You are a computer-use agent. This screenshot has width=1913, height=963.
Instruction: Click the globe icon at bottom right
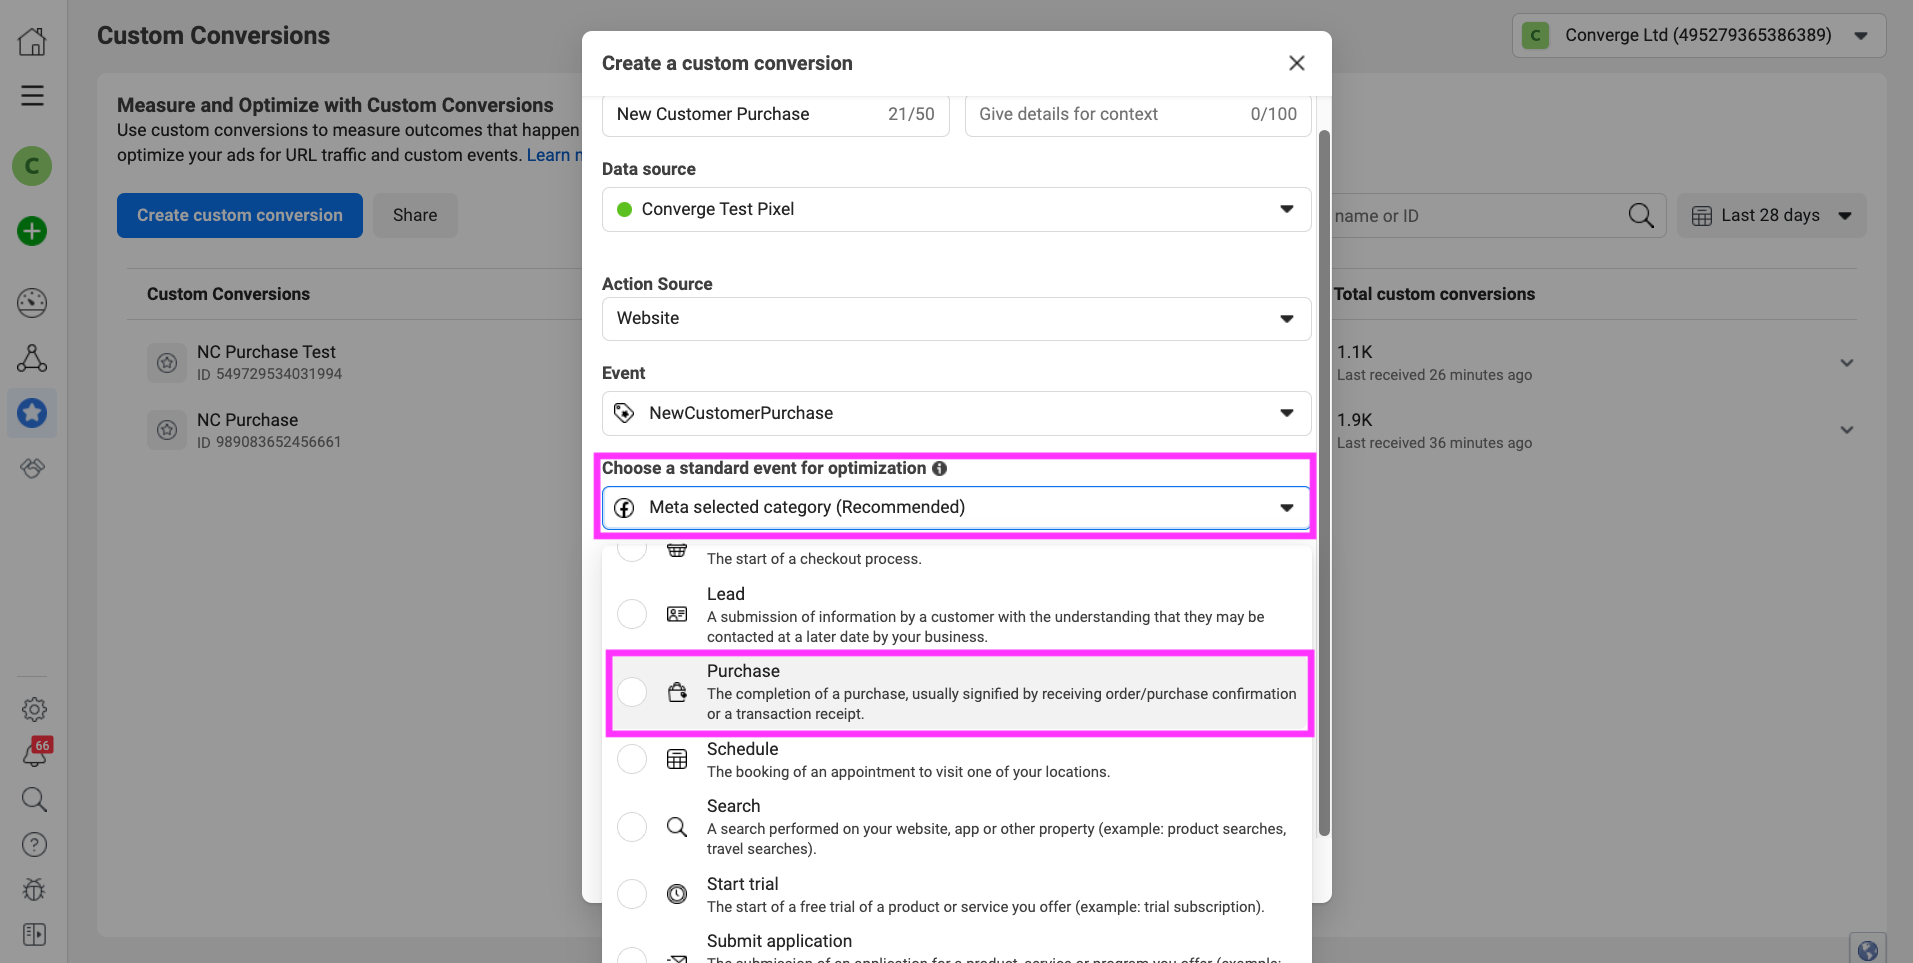click(x=1867, y=949)
